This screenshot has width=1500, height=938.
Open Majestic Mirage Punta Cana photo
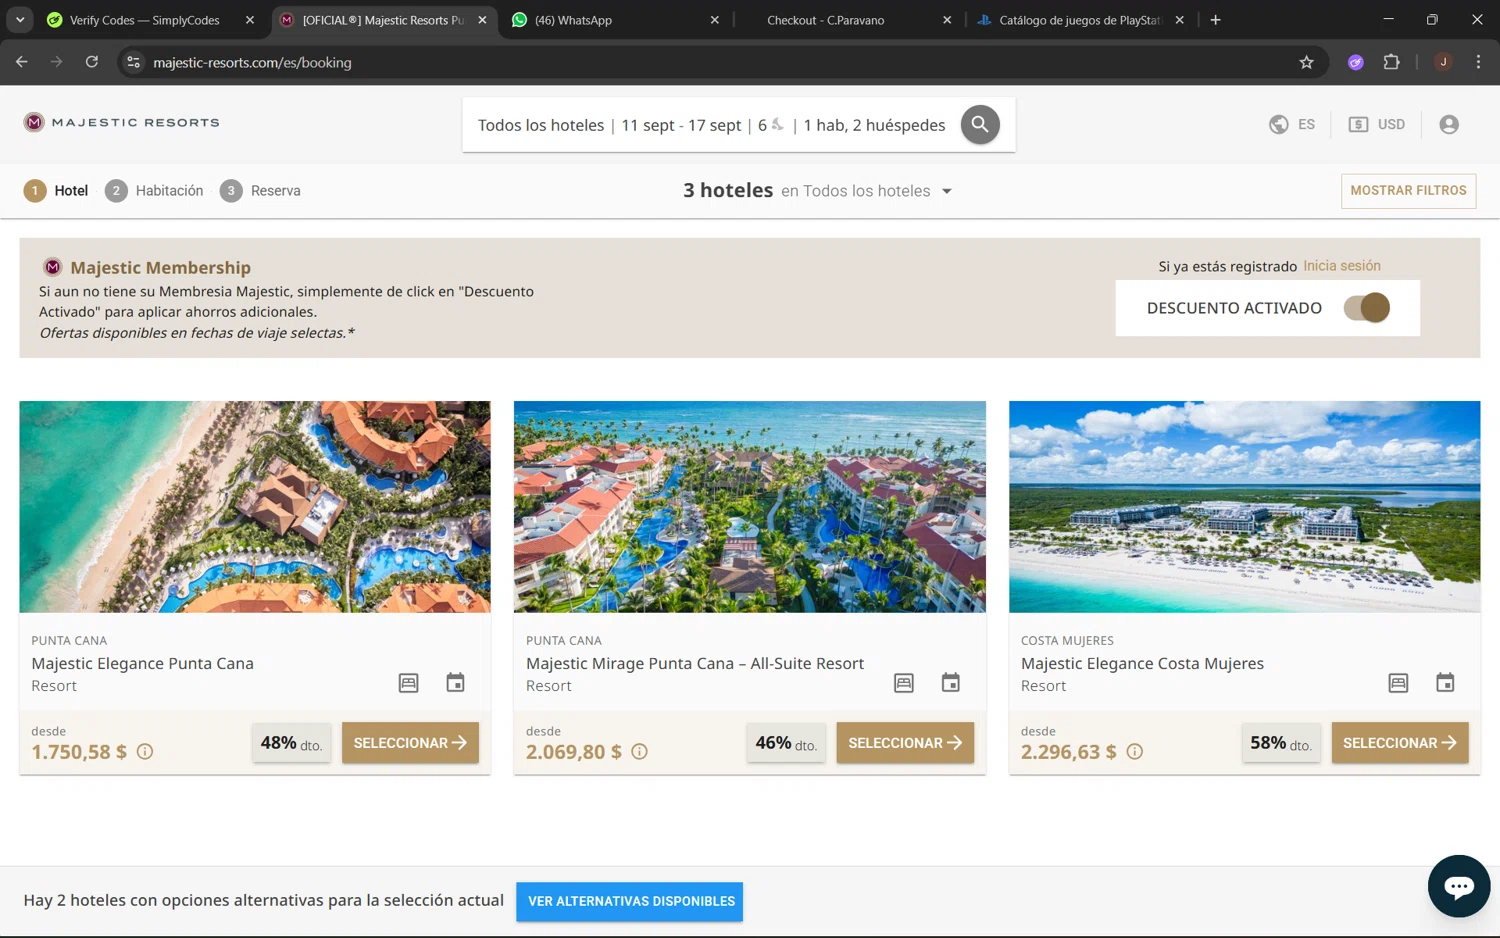[x=750, y=507]
